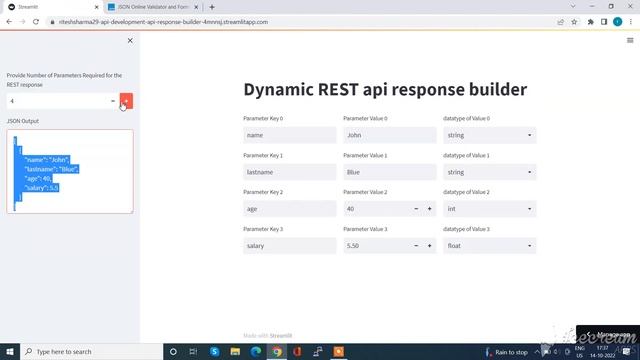This screenshot has width=640, height=360.
Task: Open the browser extensions puzzle icon
Action: [x=591, y=22]
